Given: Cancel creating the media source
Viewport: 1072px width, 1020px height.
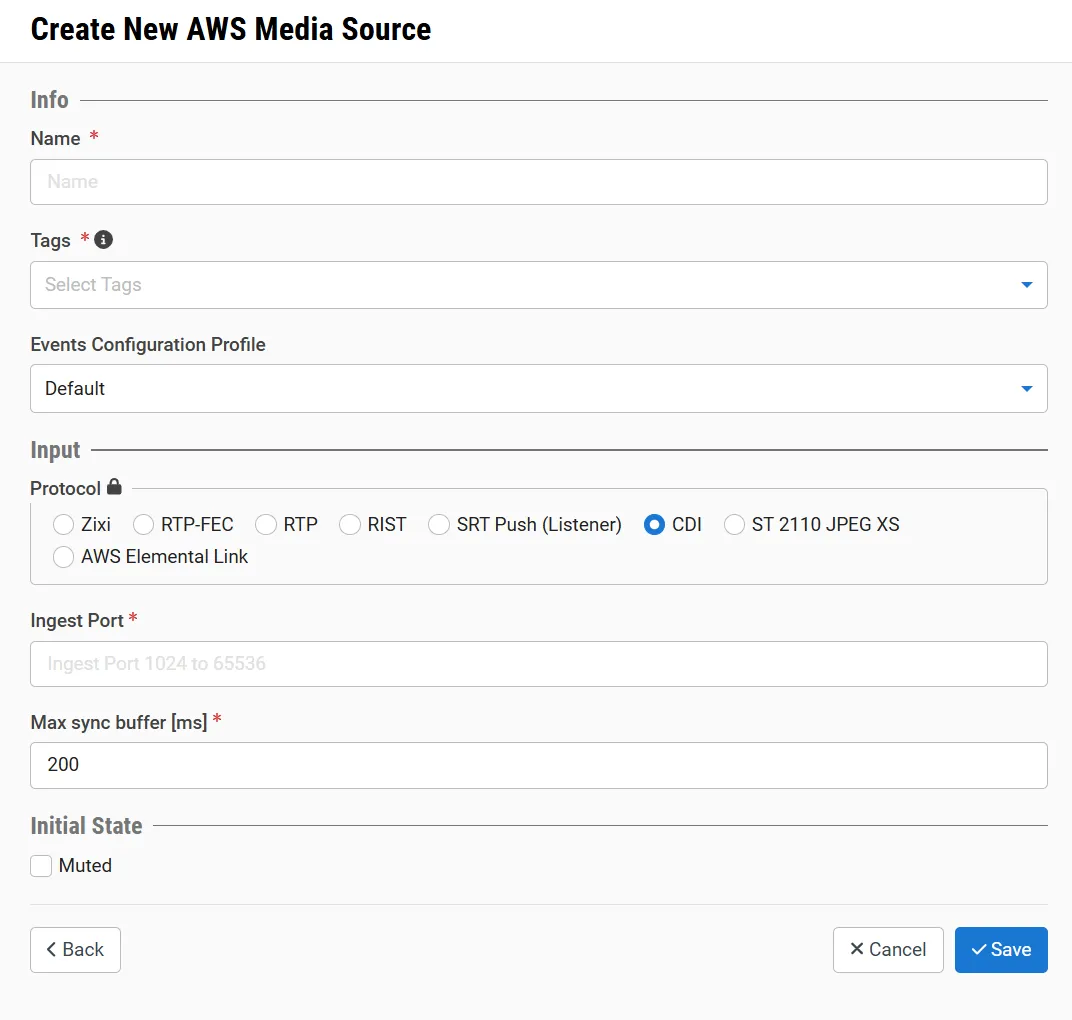Looking at the screenshot, I should (x=888, y=950).
